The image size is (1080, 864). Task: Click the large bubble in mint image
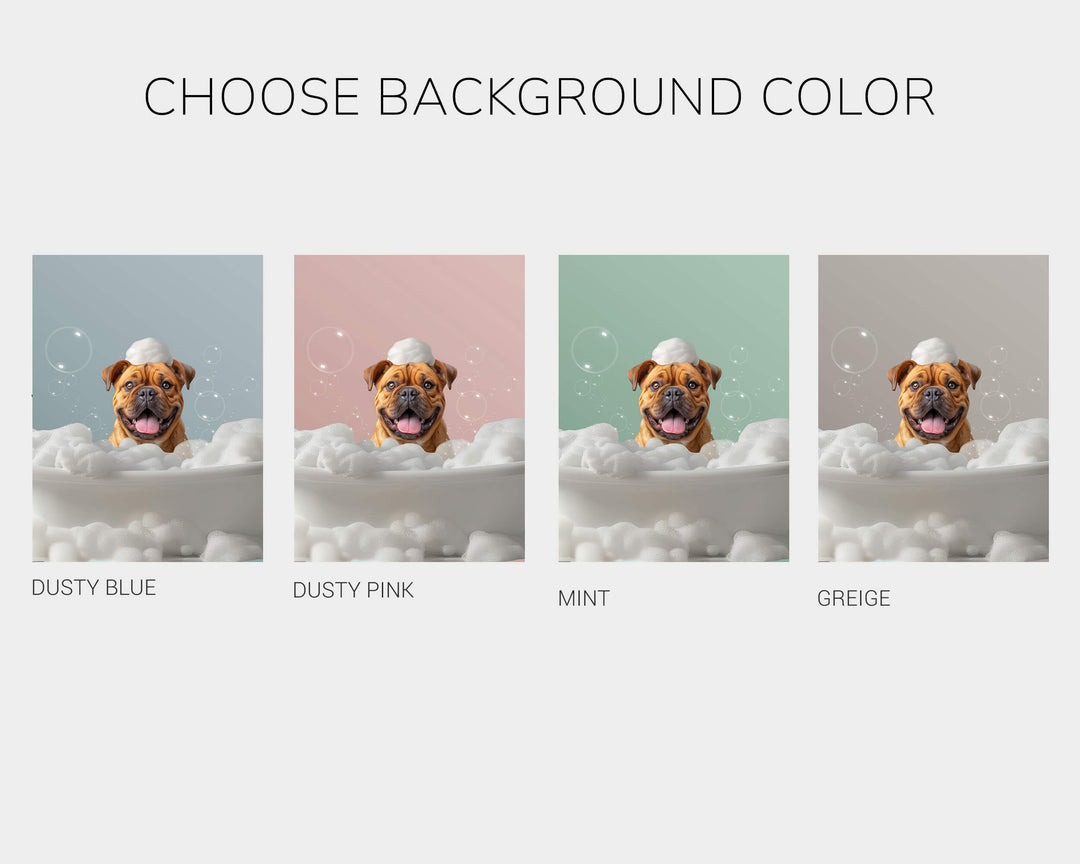tap(594, 350)
